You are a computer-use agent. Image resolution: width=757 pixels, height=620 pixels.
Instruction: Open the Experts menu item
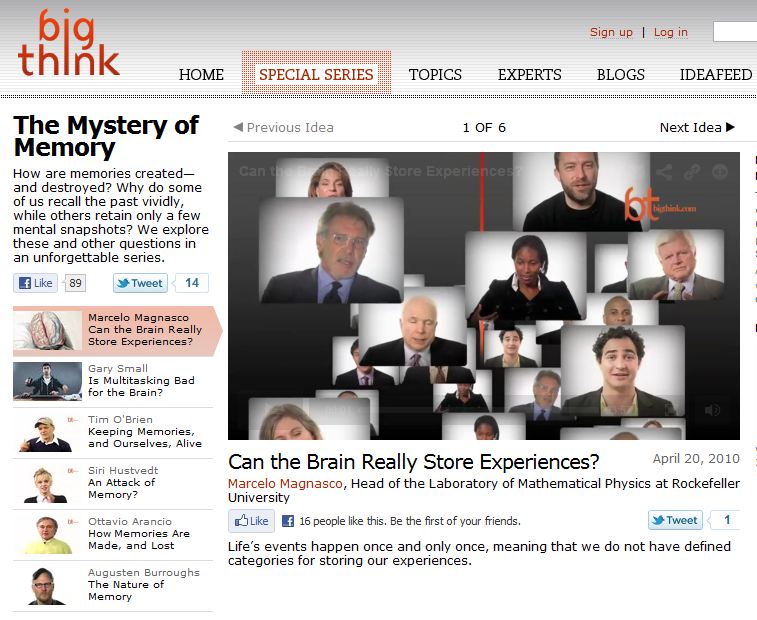tap(530, 74)
